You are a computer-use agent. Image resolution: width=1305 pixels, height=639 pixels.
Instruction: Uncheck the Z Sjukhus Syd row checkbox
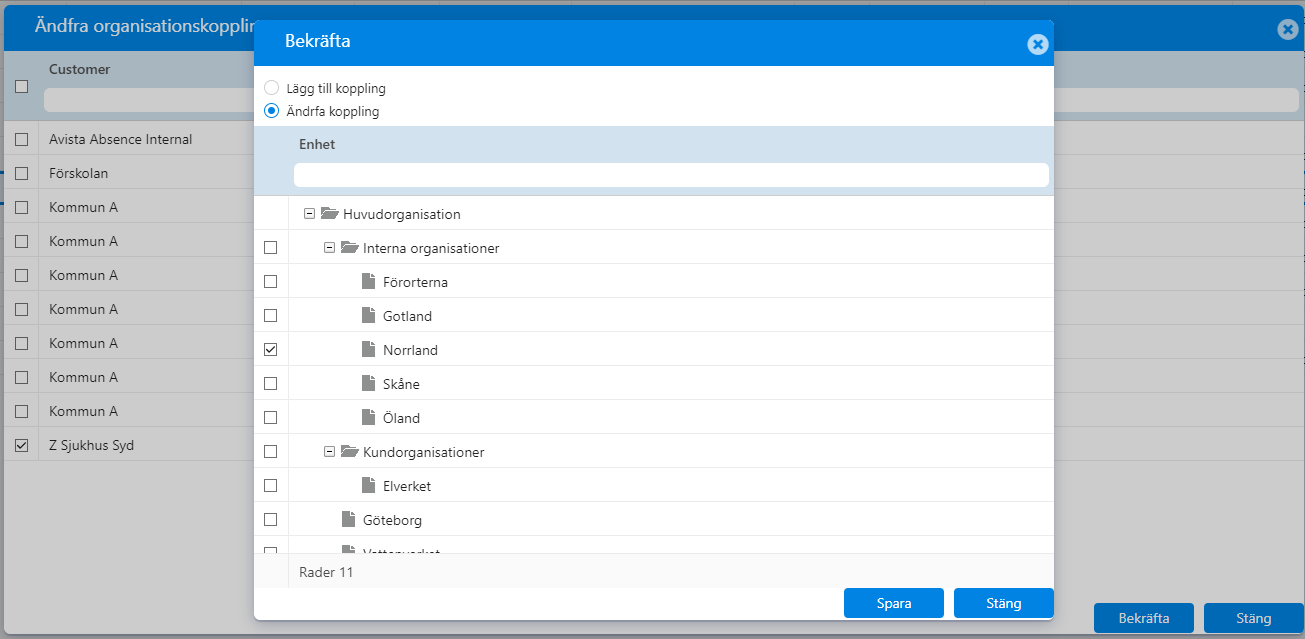coord(21,445)
